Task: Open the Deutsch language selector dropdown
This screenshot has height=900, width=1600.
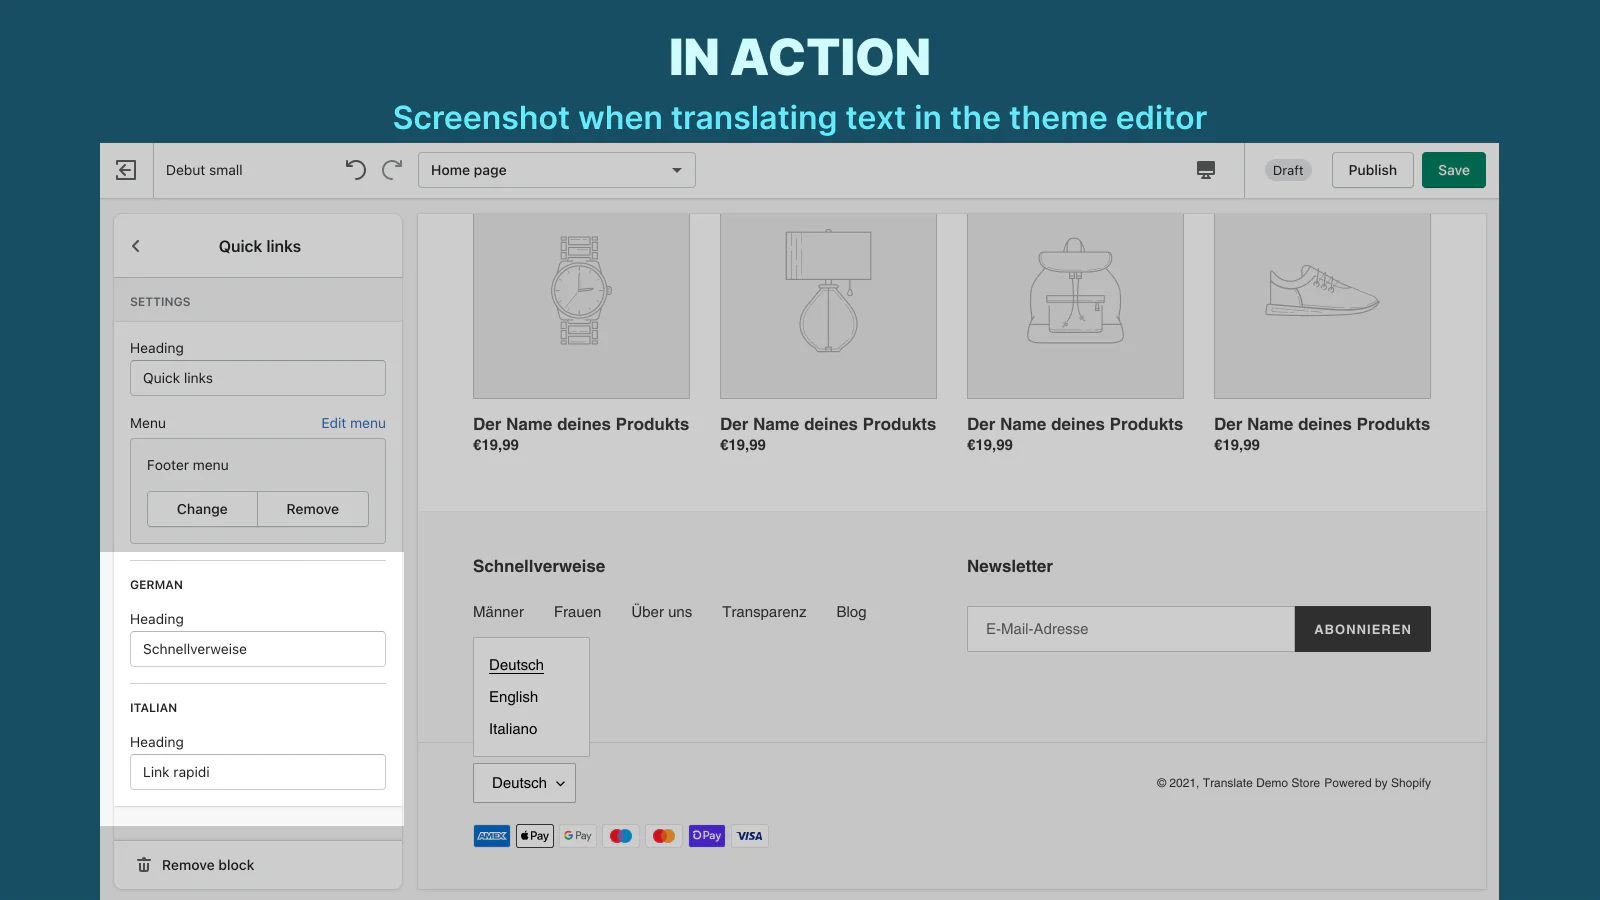Action: (524, 783)
